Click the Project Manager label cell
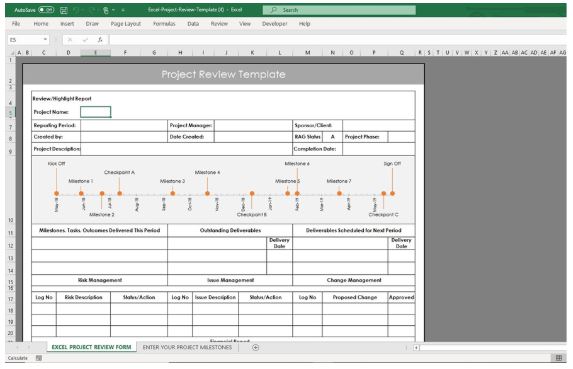The width and height of the screenshot is (573, 369). point(191,125)
